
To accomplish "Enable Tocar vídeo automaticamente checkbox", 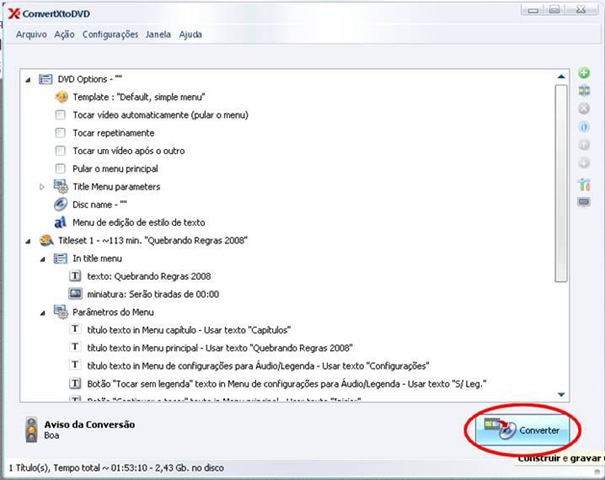I will 60,115.
